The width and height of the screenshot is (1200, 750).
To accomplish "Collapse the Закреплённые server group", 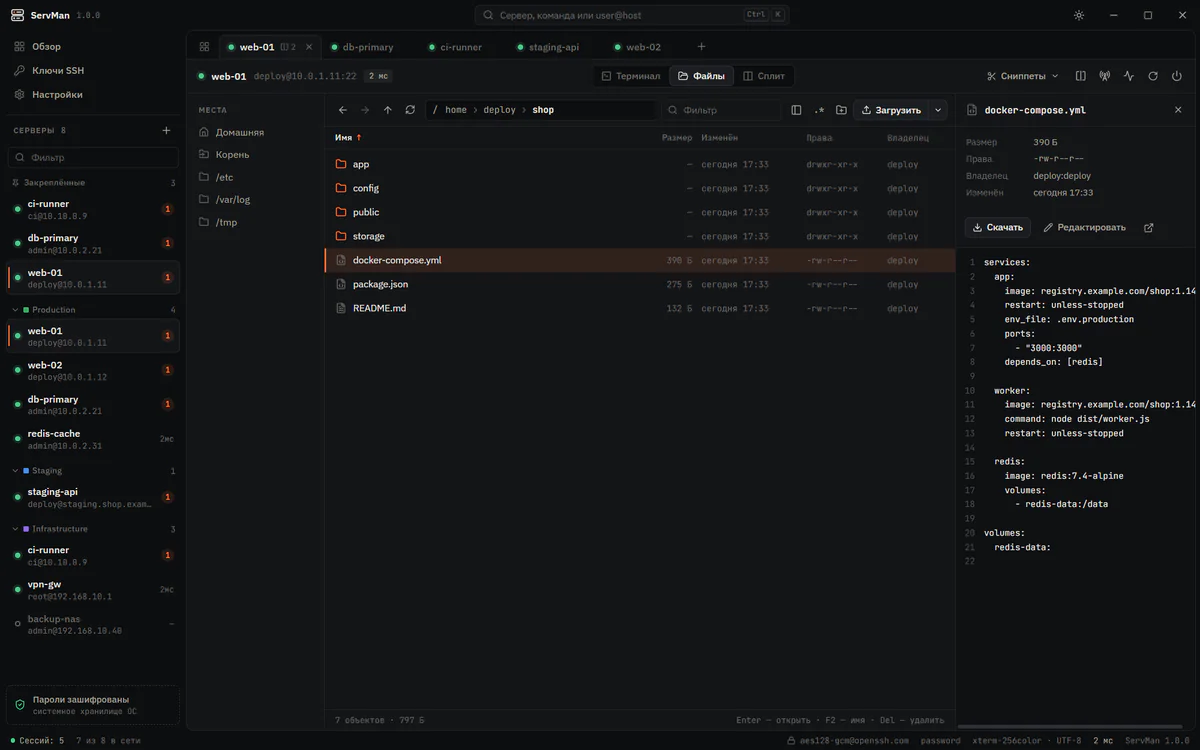I will (x=93, y=183).
